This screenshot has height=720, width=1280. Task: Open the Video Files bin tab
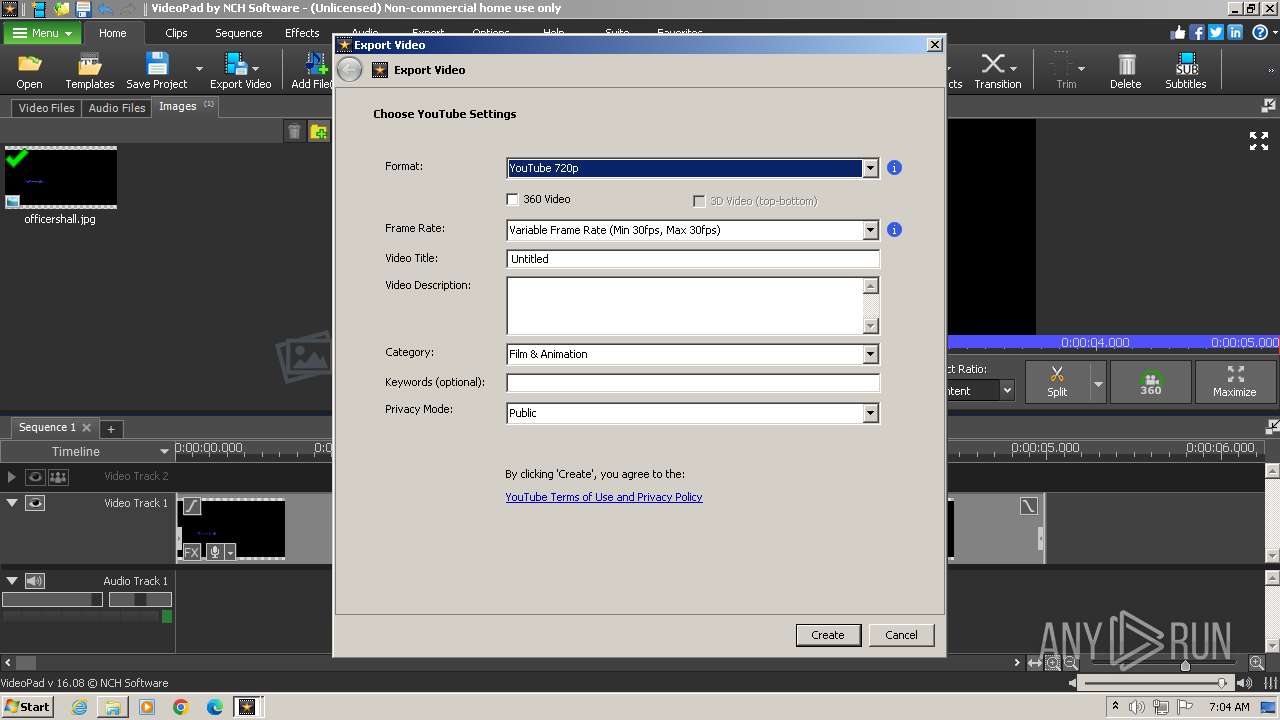tap(46, 108)
